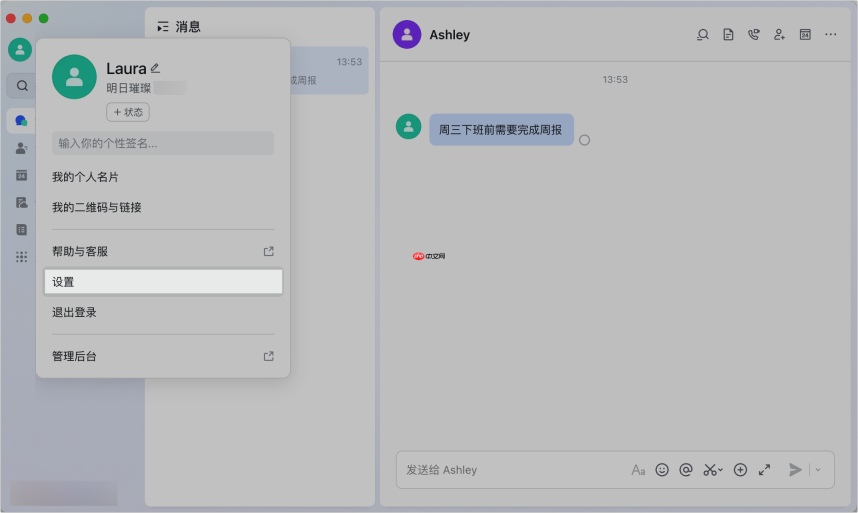Select 设置 in the profile menu

[163, 282]
